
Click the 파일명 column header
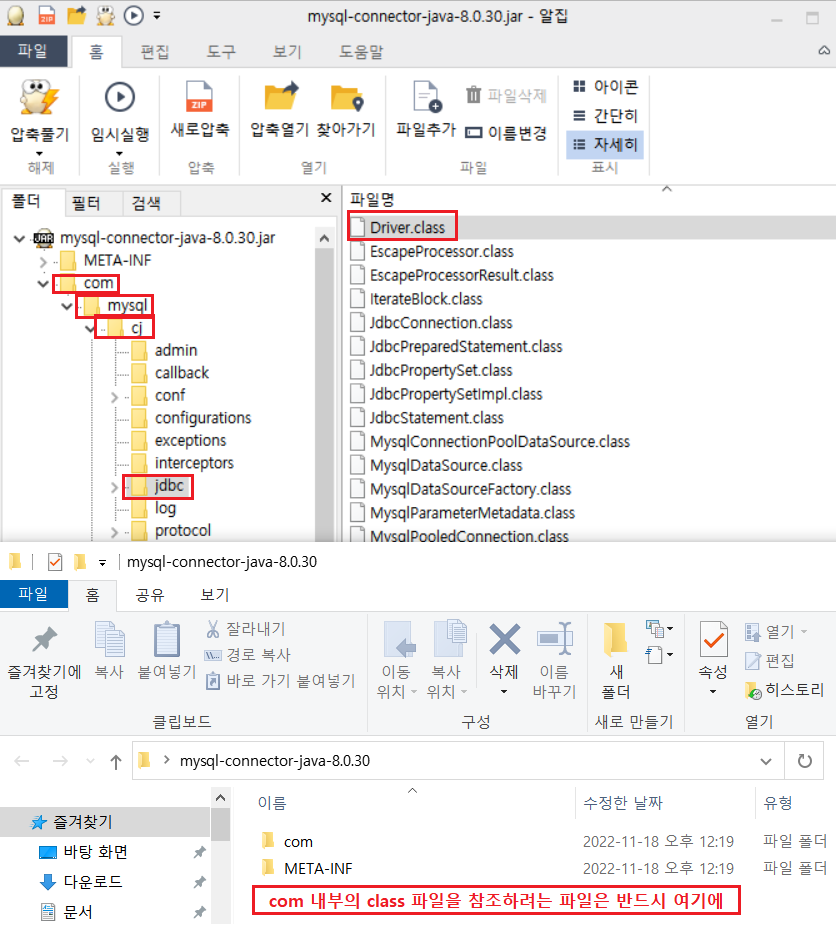tap(372, 200)
